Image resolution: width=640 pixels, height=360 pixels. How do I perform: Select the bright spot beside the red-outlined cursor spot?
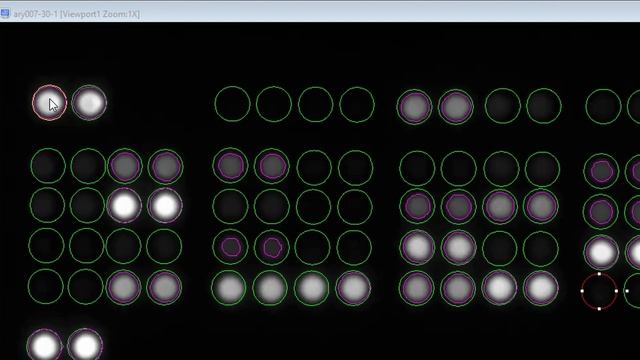tap(89, 102)
